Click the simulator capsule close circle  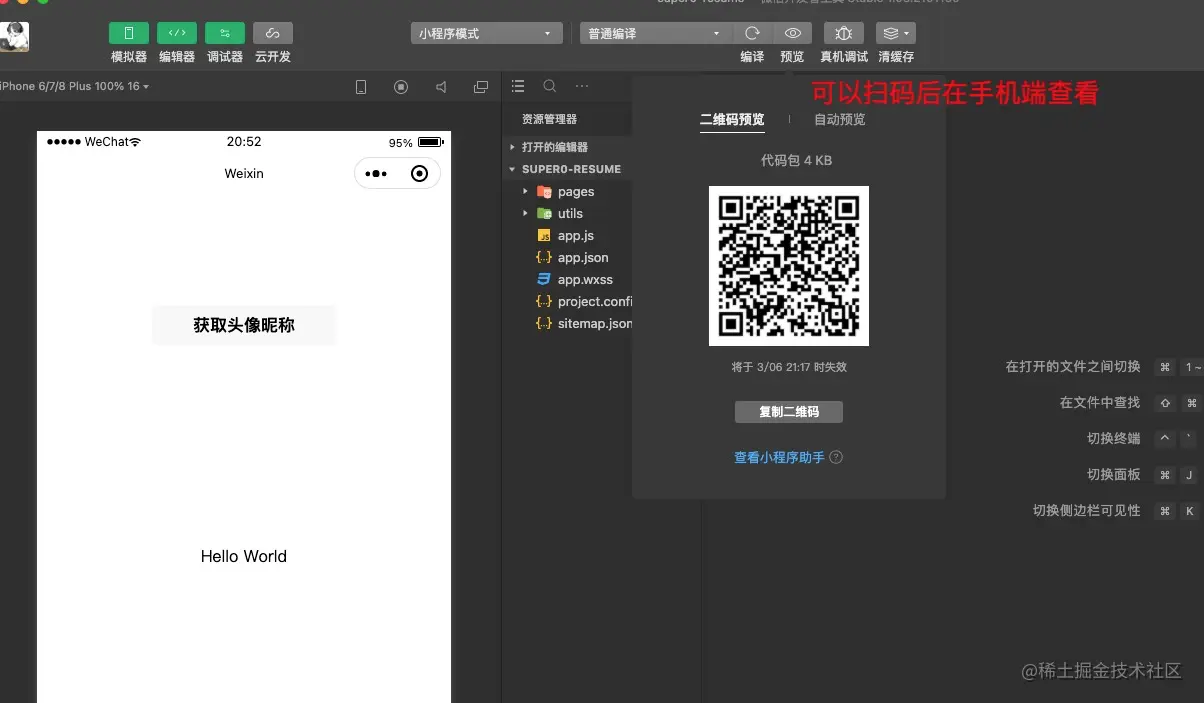(x=420, y=174)
